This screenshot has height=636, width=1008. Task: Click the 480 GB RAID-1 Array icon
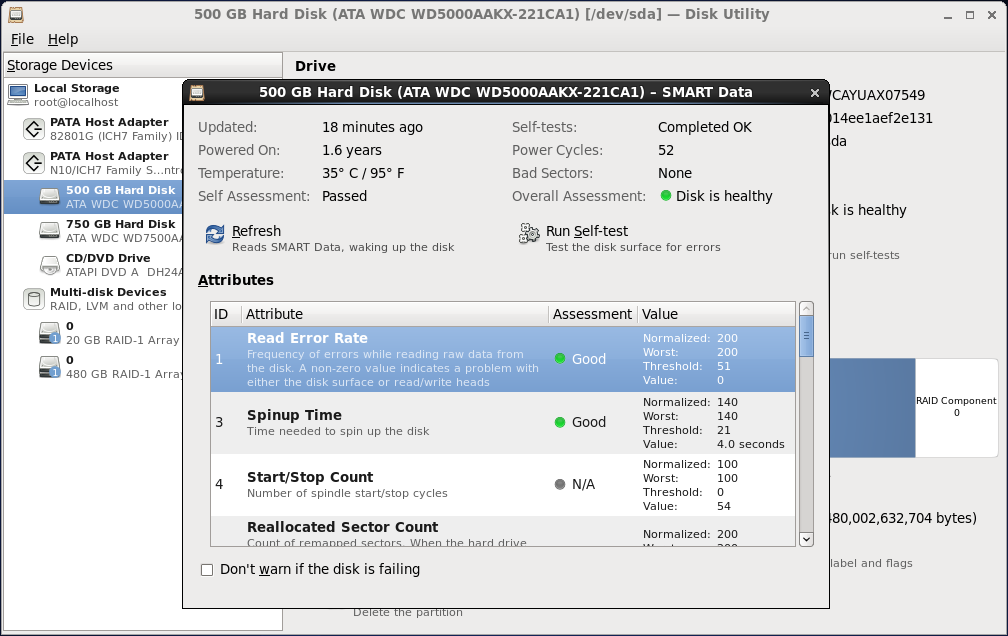point(50,367)
